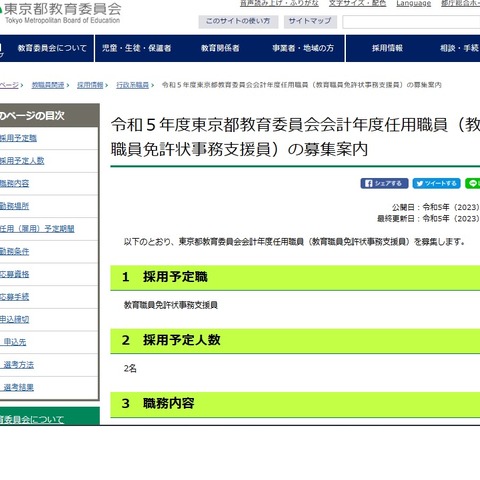Screen dimensions: 480x480
Task: Jump to 任用(雇用)予定期間 in contents
Action: pos(37,229)
